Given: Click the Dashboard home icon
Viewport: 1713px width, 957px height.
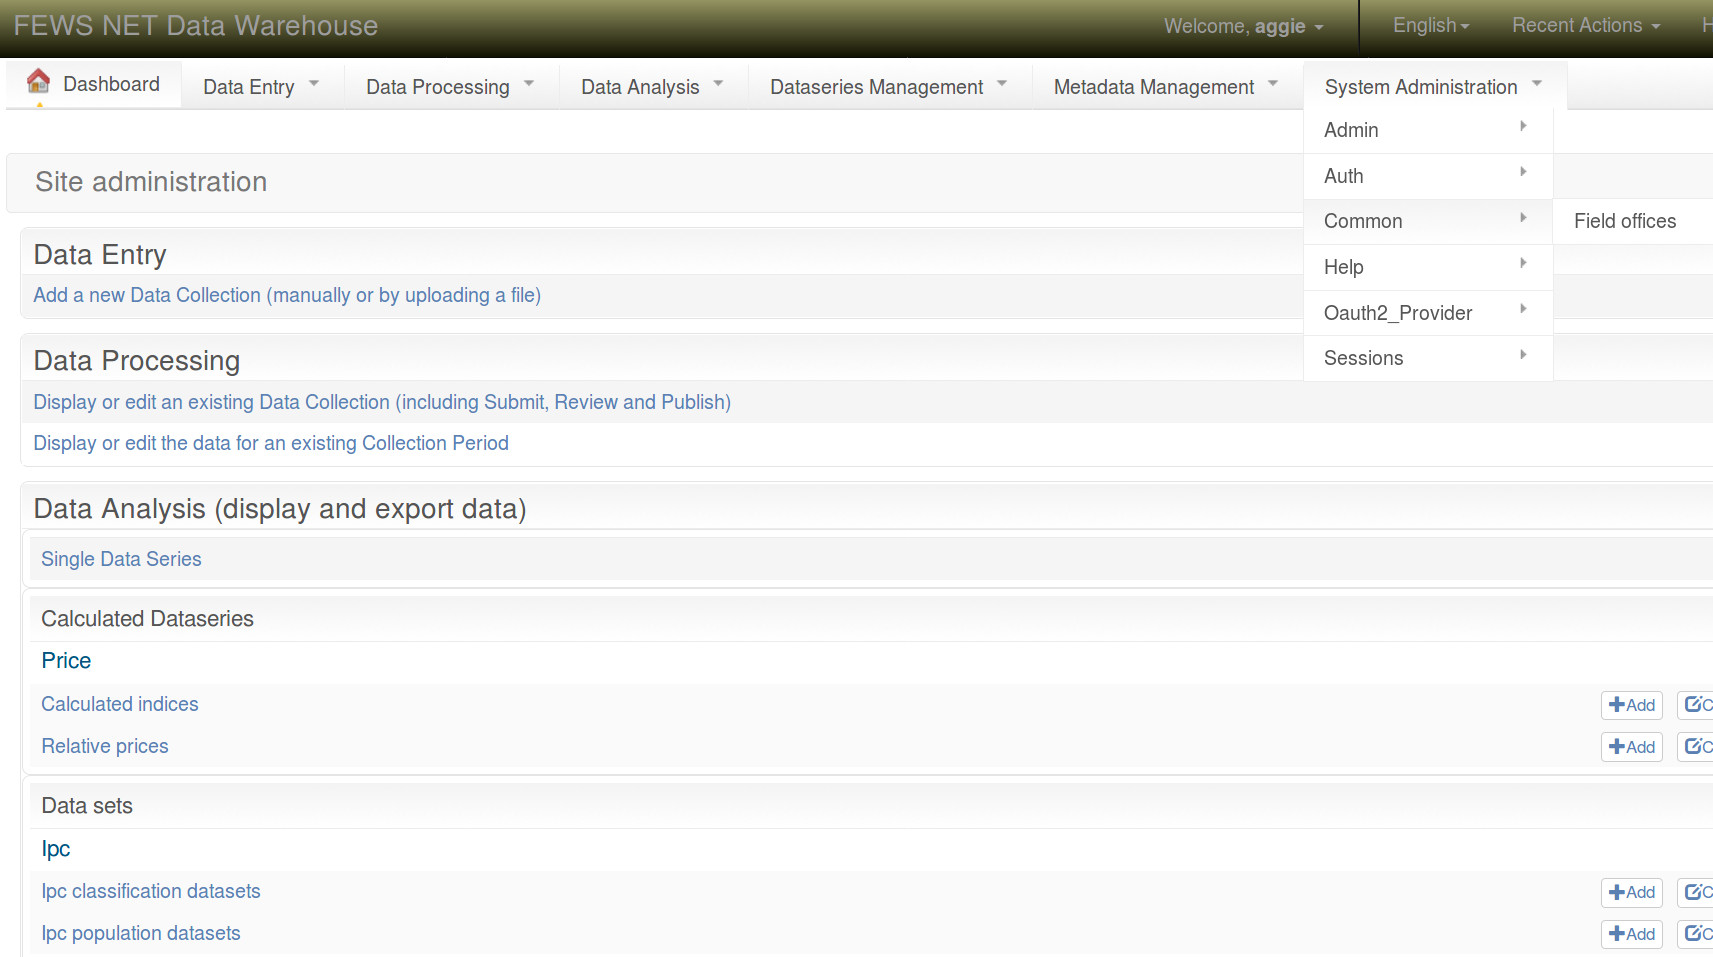Looking at the screenshot, I should click(x=38, y=82).
